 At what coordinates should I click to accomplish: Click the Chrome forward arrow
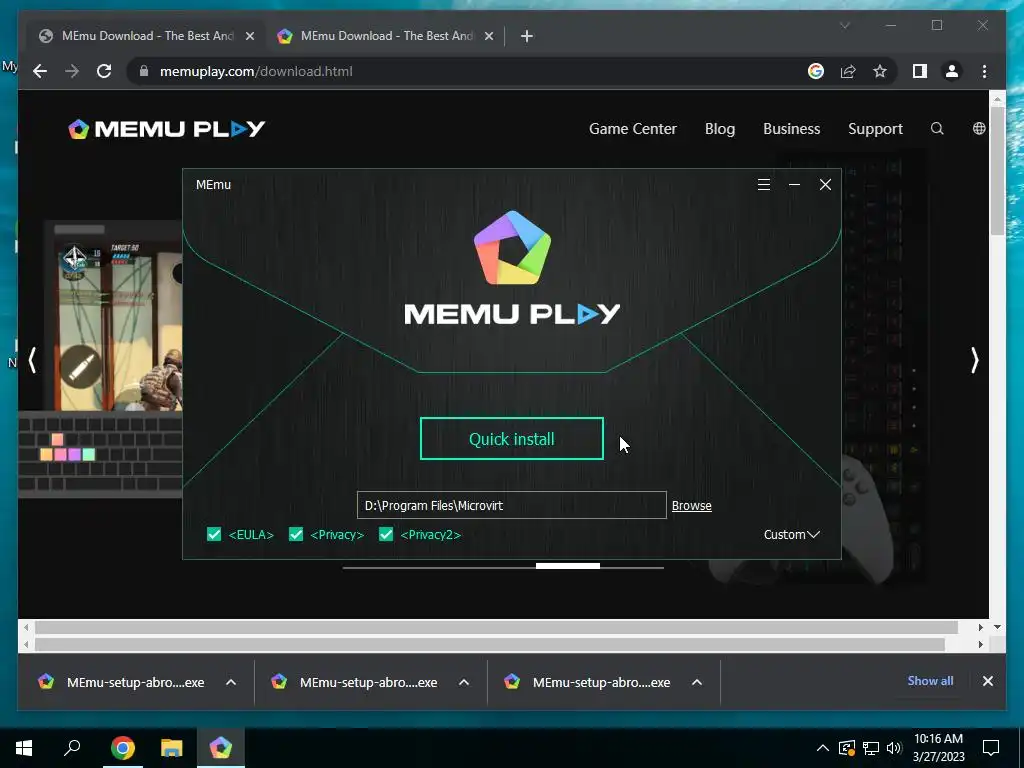pos(72,71)
